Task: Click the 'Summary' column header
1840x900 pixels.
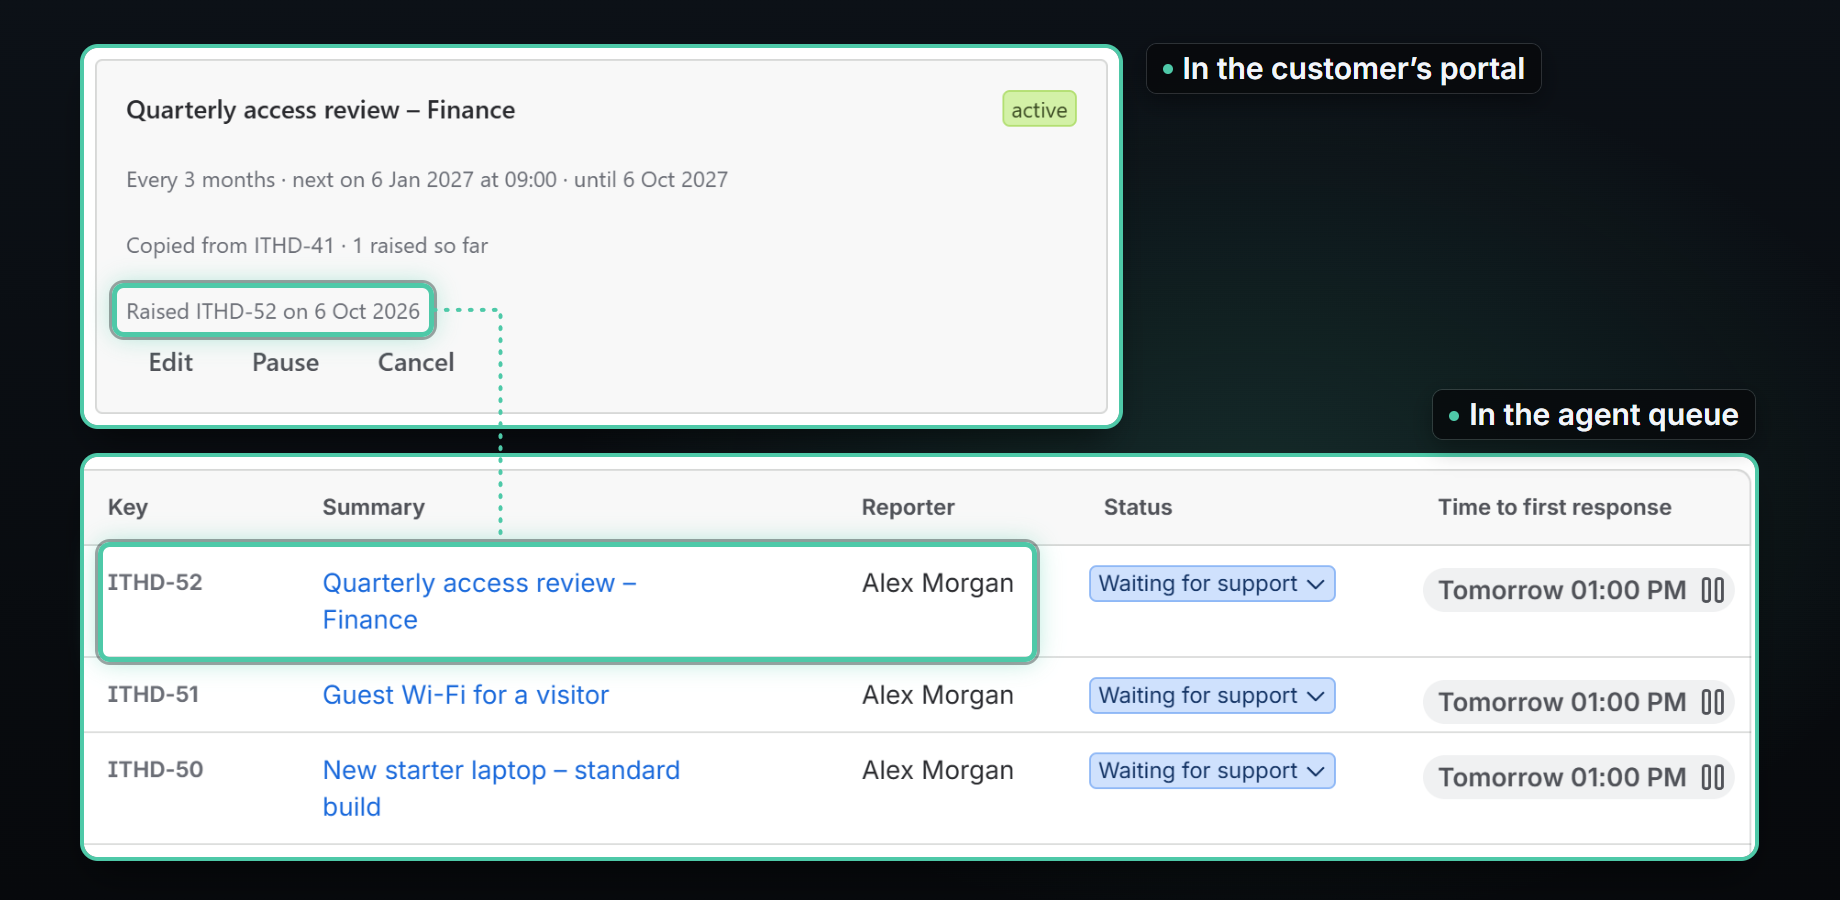Action: (x=373, y=507)
